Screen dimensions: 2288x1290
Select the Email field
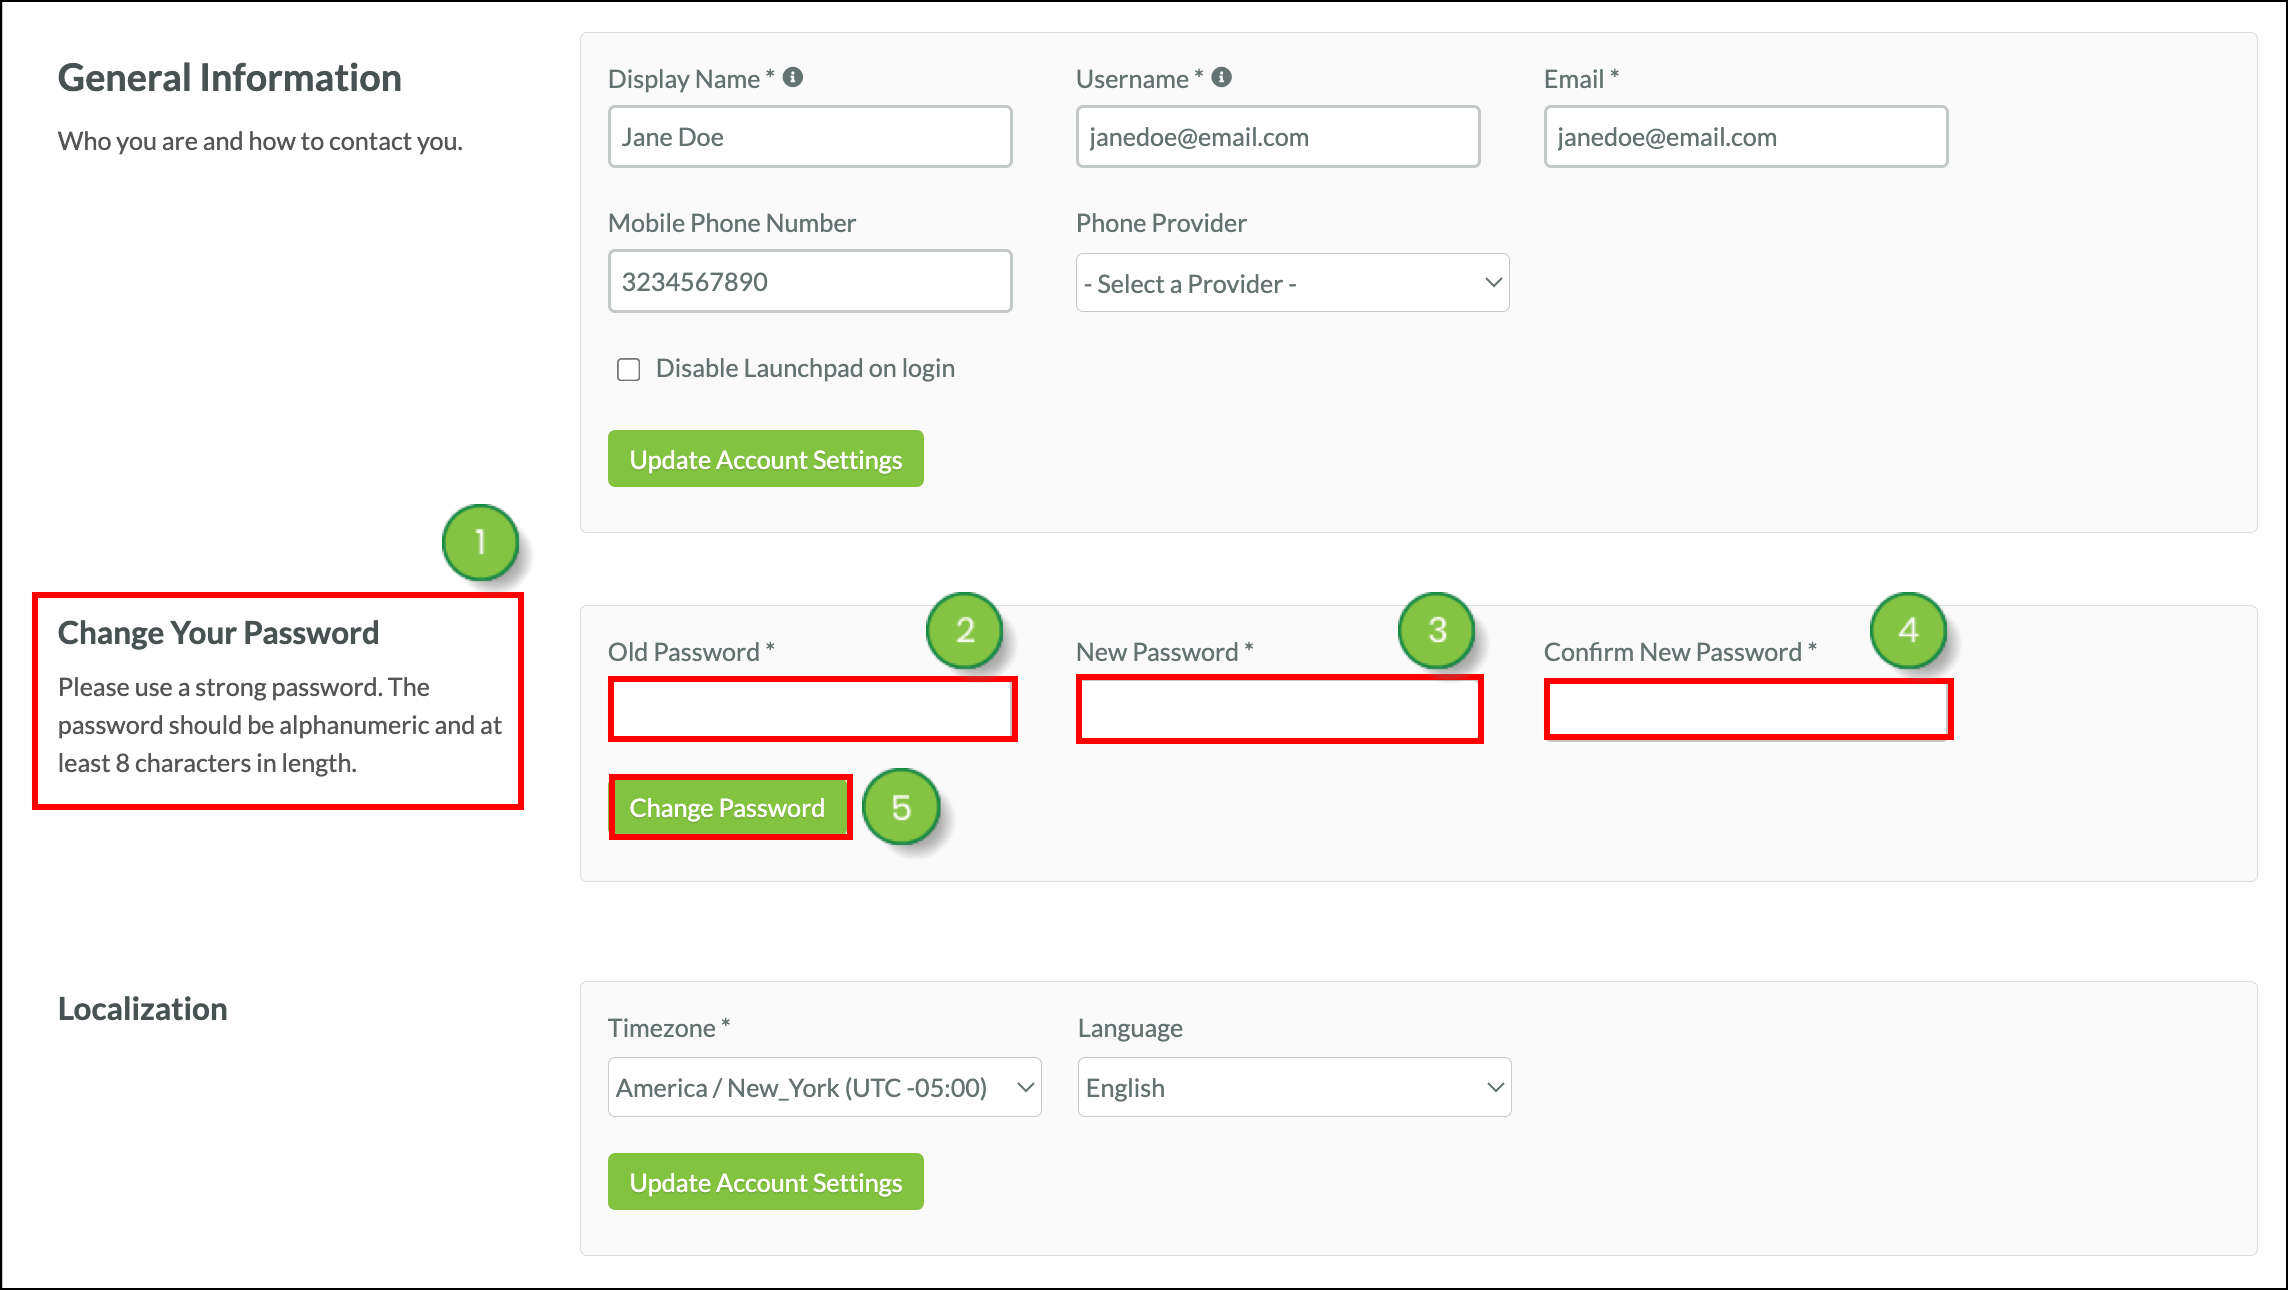point(1745,136)
